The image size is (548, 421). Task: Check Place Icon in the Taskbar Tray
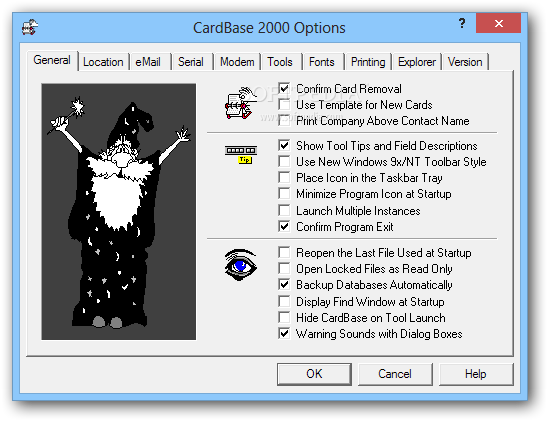click(x=284, y=177)
